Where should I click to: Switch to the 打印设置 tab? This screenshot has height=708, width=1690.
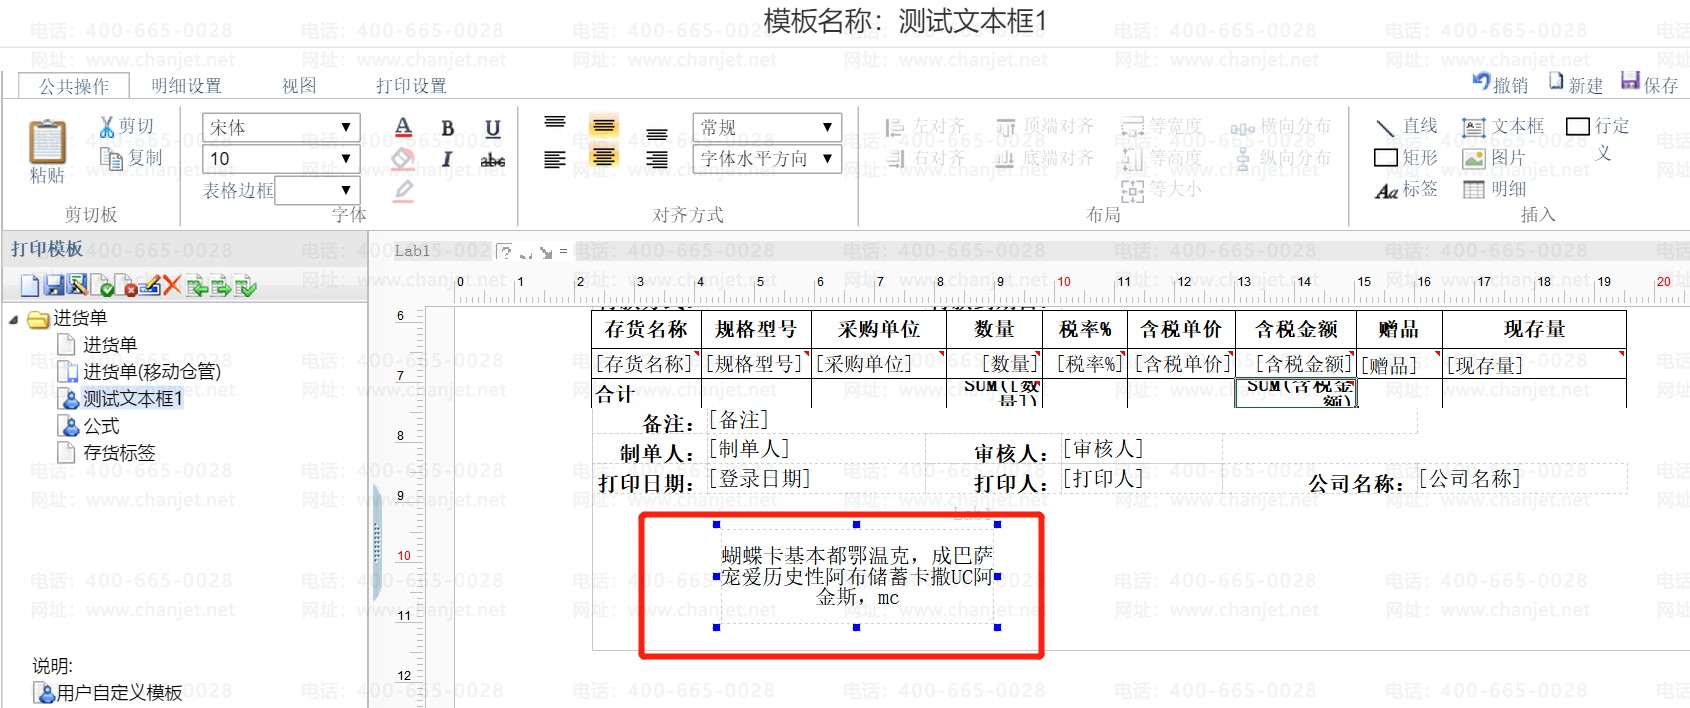[x=411, y=86]
